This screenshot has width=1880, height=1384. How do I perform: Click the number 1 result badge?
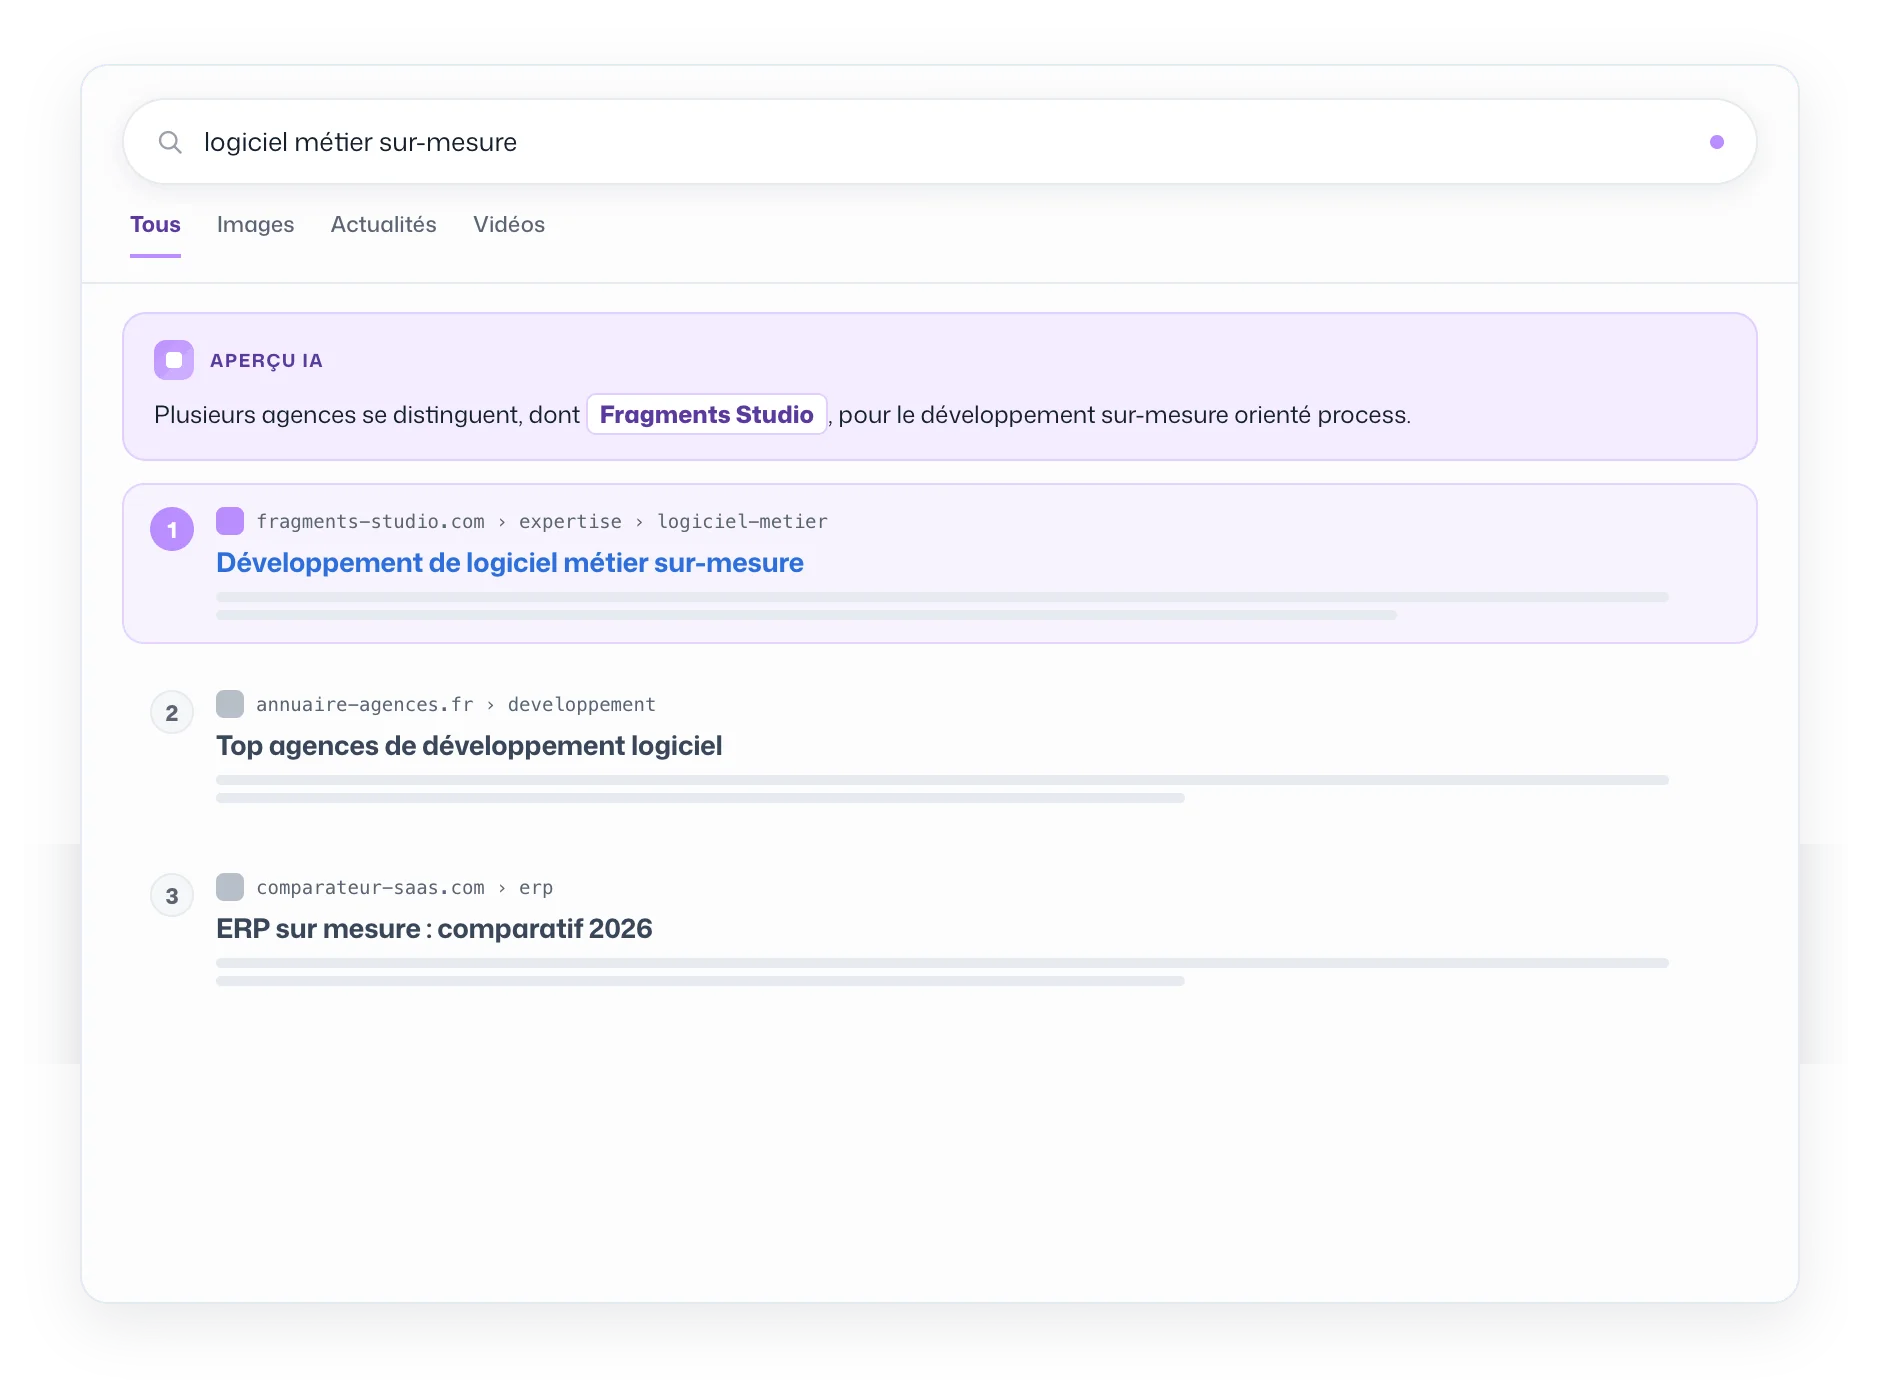pyautogui.click(x=172, y=529)
